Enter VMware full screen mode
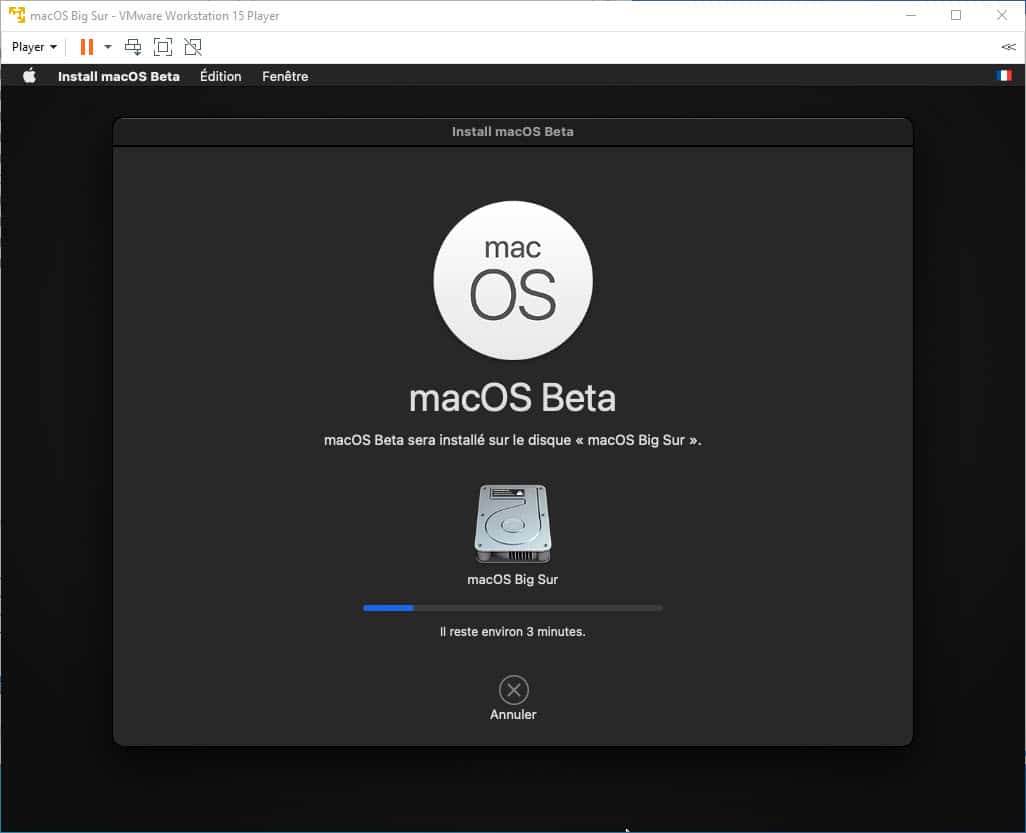 pyautogui.click(x=163, y=47)
